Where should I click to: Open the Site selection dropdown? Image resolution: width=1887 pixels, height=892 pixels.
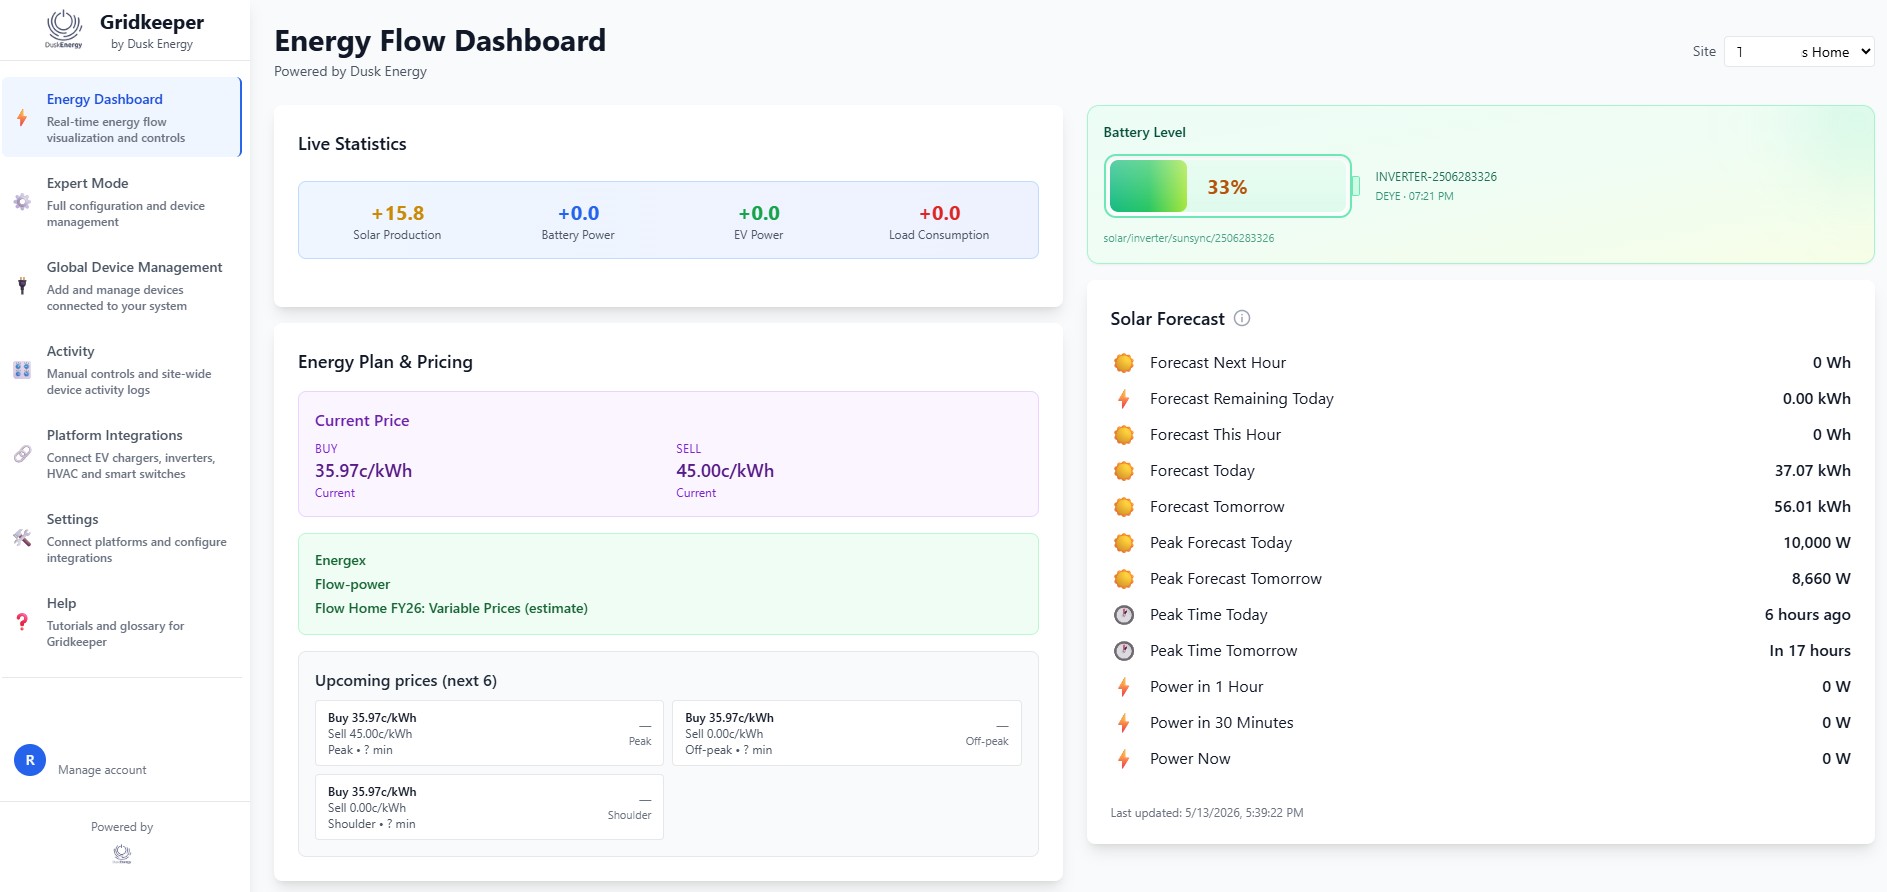pyautogui.click(x=1799, y=52)
